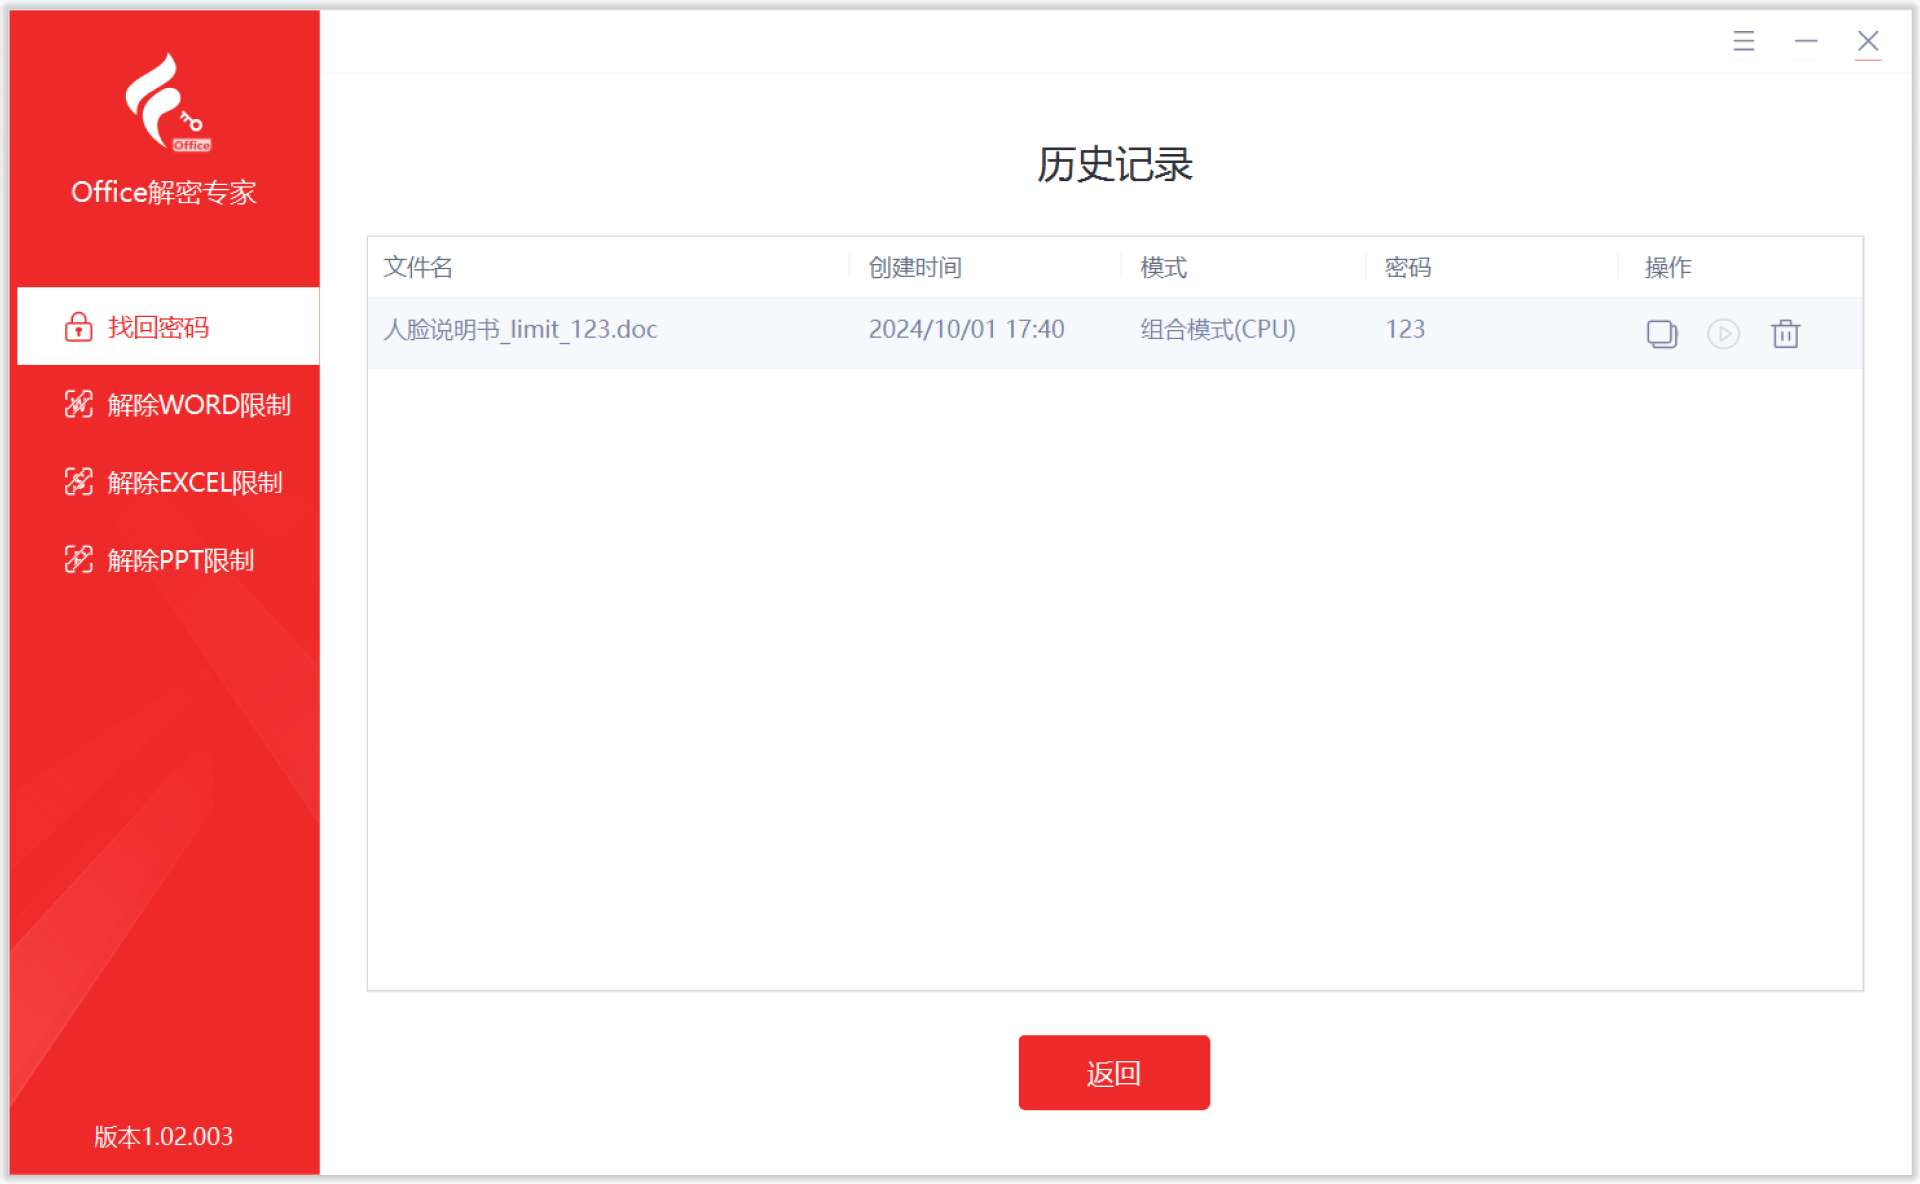Switch to the 解除WORD限制 tab
Image resolution: width=1920 pixels, height=1184 pixels.
tap(198, 404)
